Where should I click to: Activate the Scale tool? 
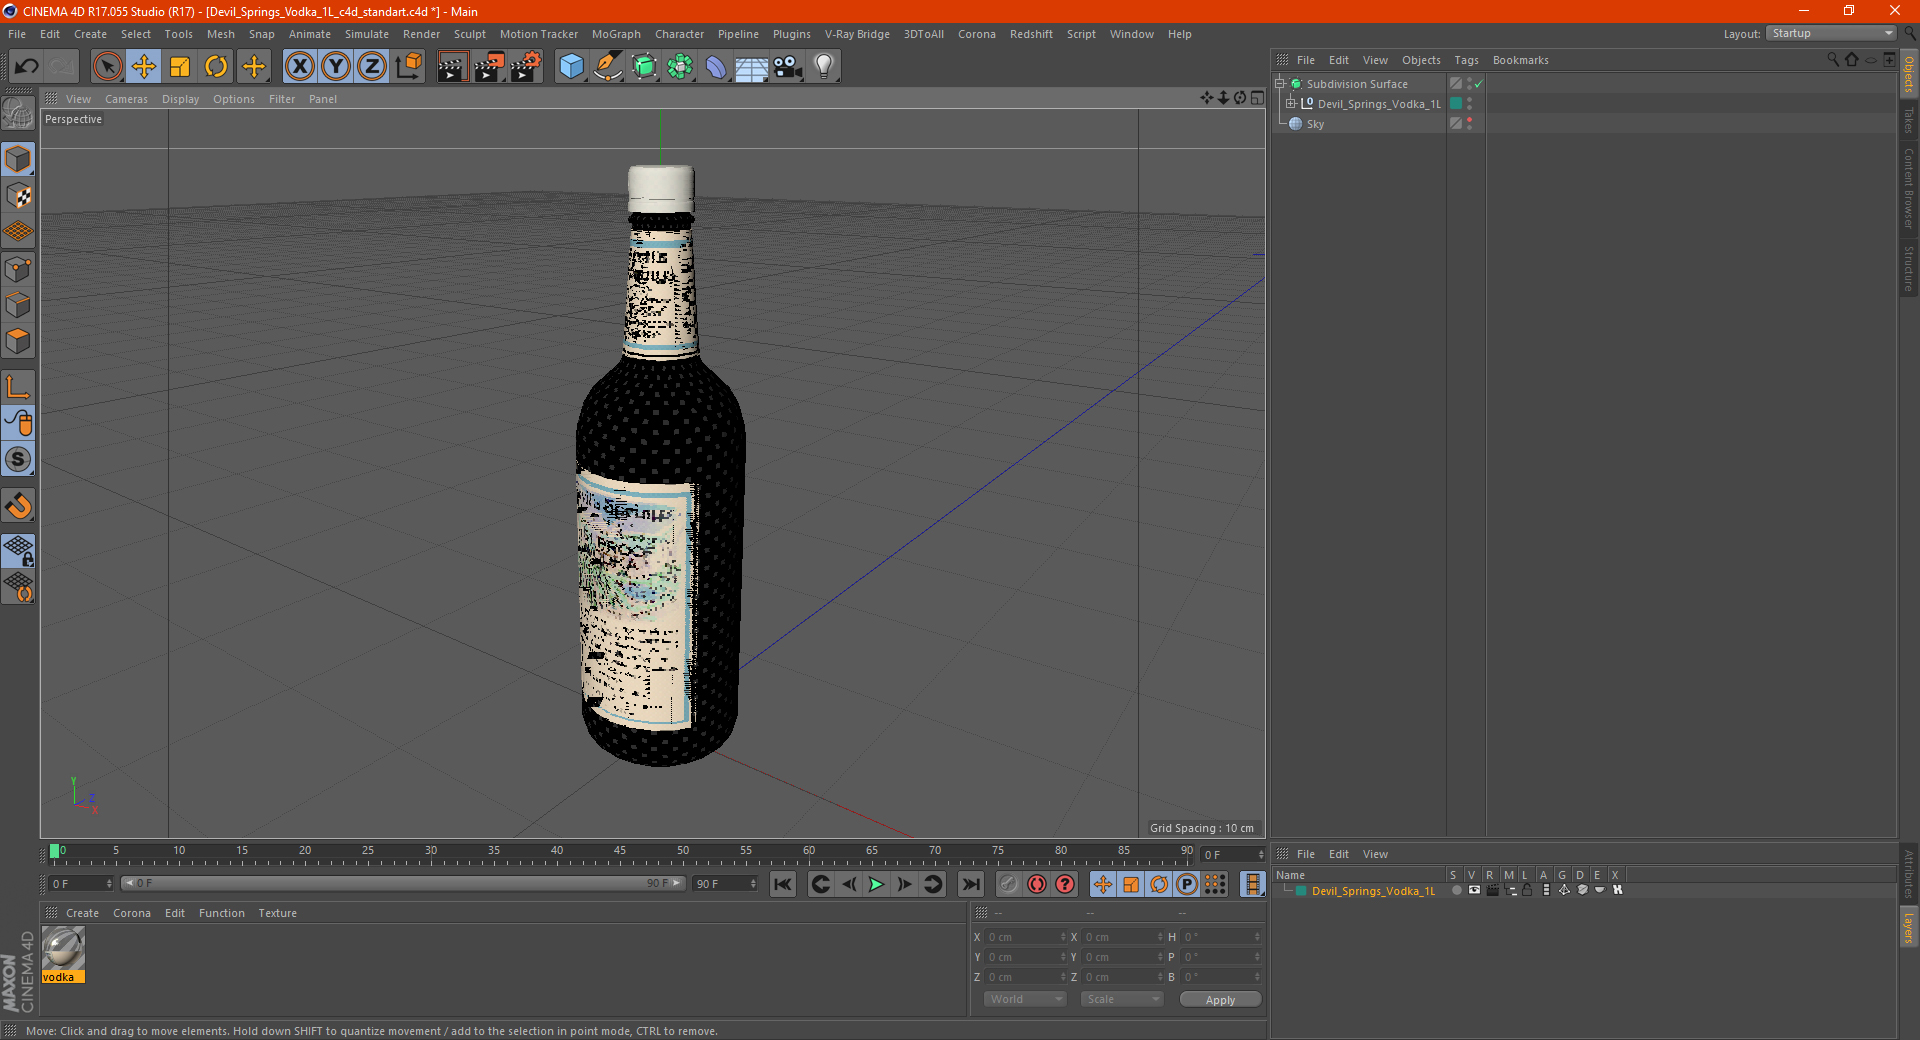click(180, 67)
